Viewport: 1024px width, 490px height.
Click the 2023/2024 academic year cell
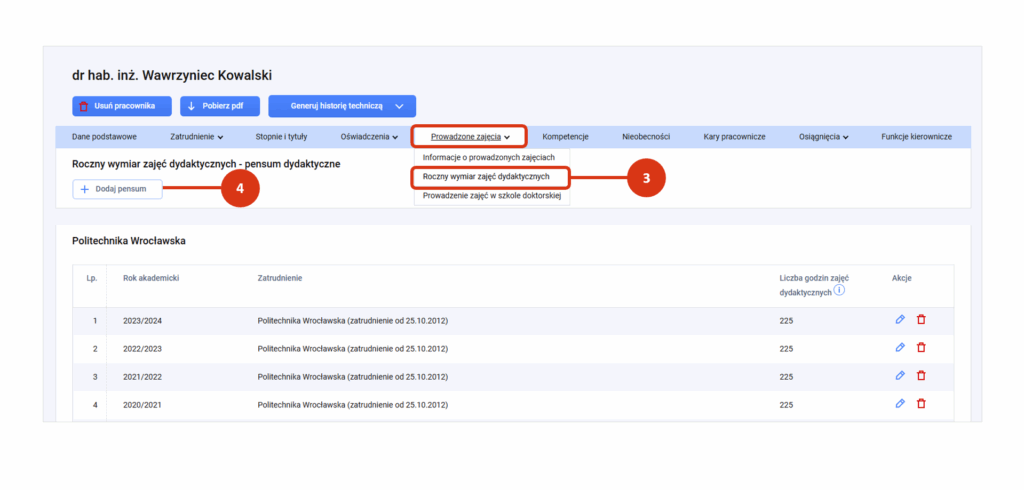pyautogui.click(x=142, y=321)
